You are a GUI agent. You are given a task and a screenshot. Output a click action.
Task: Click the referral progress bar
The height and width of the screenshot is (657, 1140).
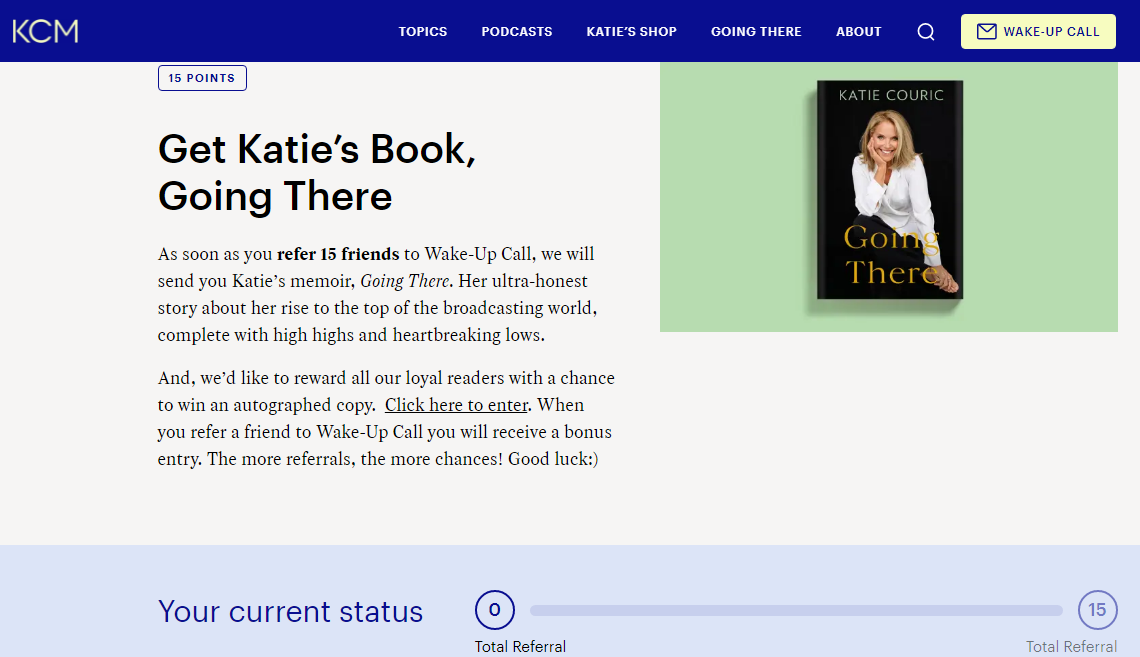[796, 610]
